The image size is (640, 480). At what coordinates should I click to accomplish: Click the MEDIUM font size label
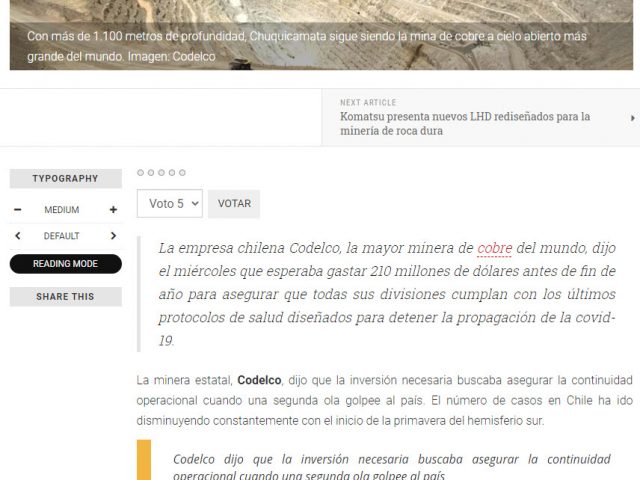click(62, 210)
